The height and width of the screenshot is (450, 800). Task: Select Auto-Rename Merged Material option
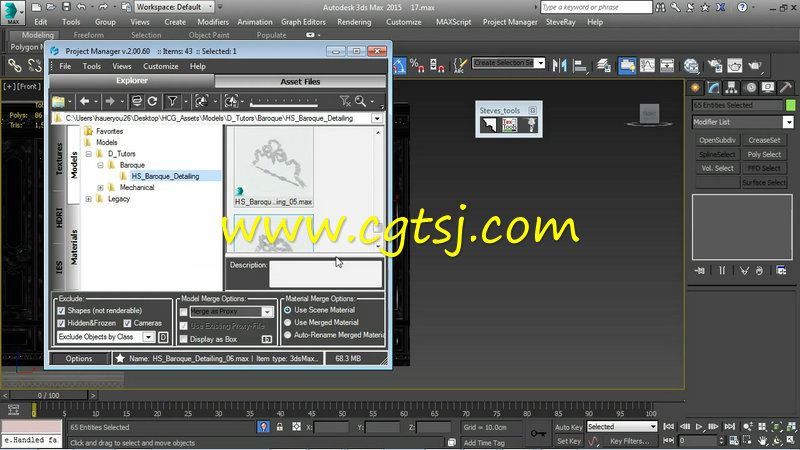288,335
